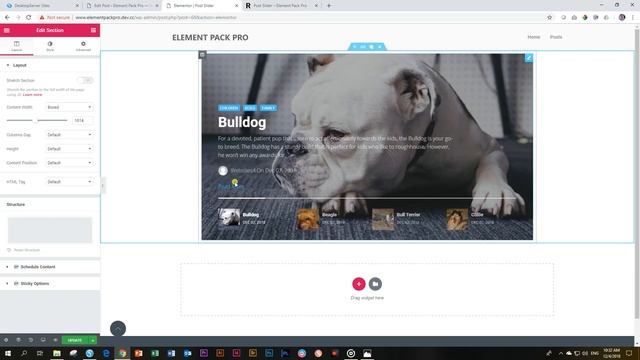Click the slider progress bar
Screen dimensions: 640x360
click(367, 198)
